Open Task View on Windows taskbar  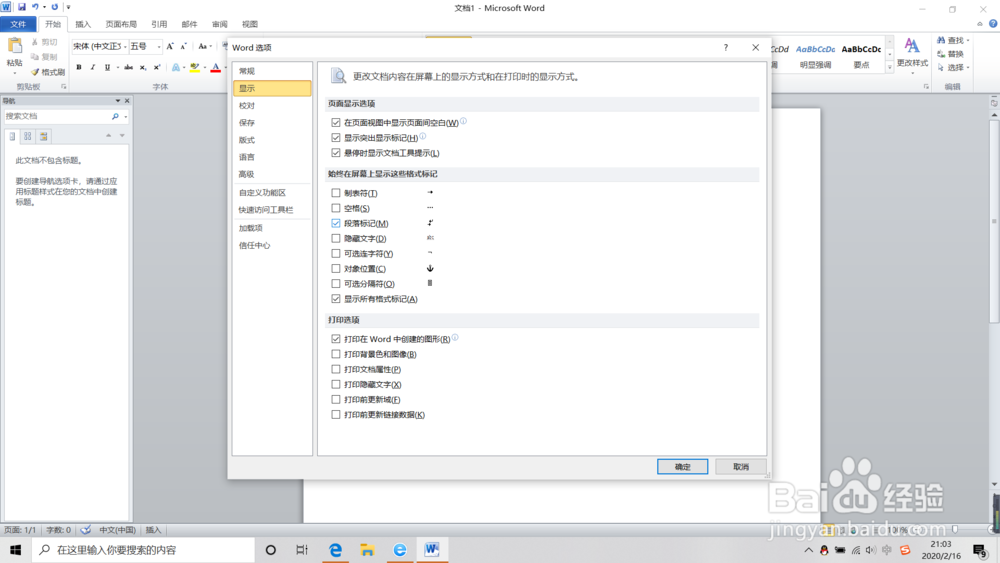tap(302, 550)
